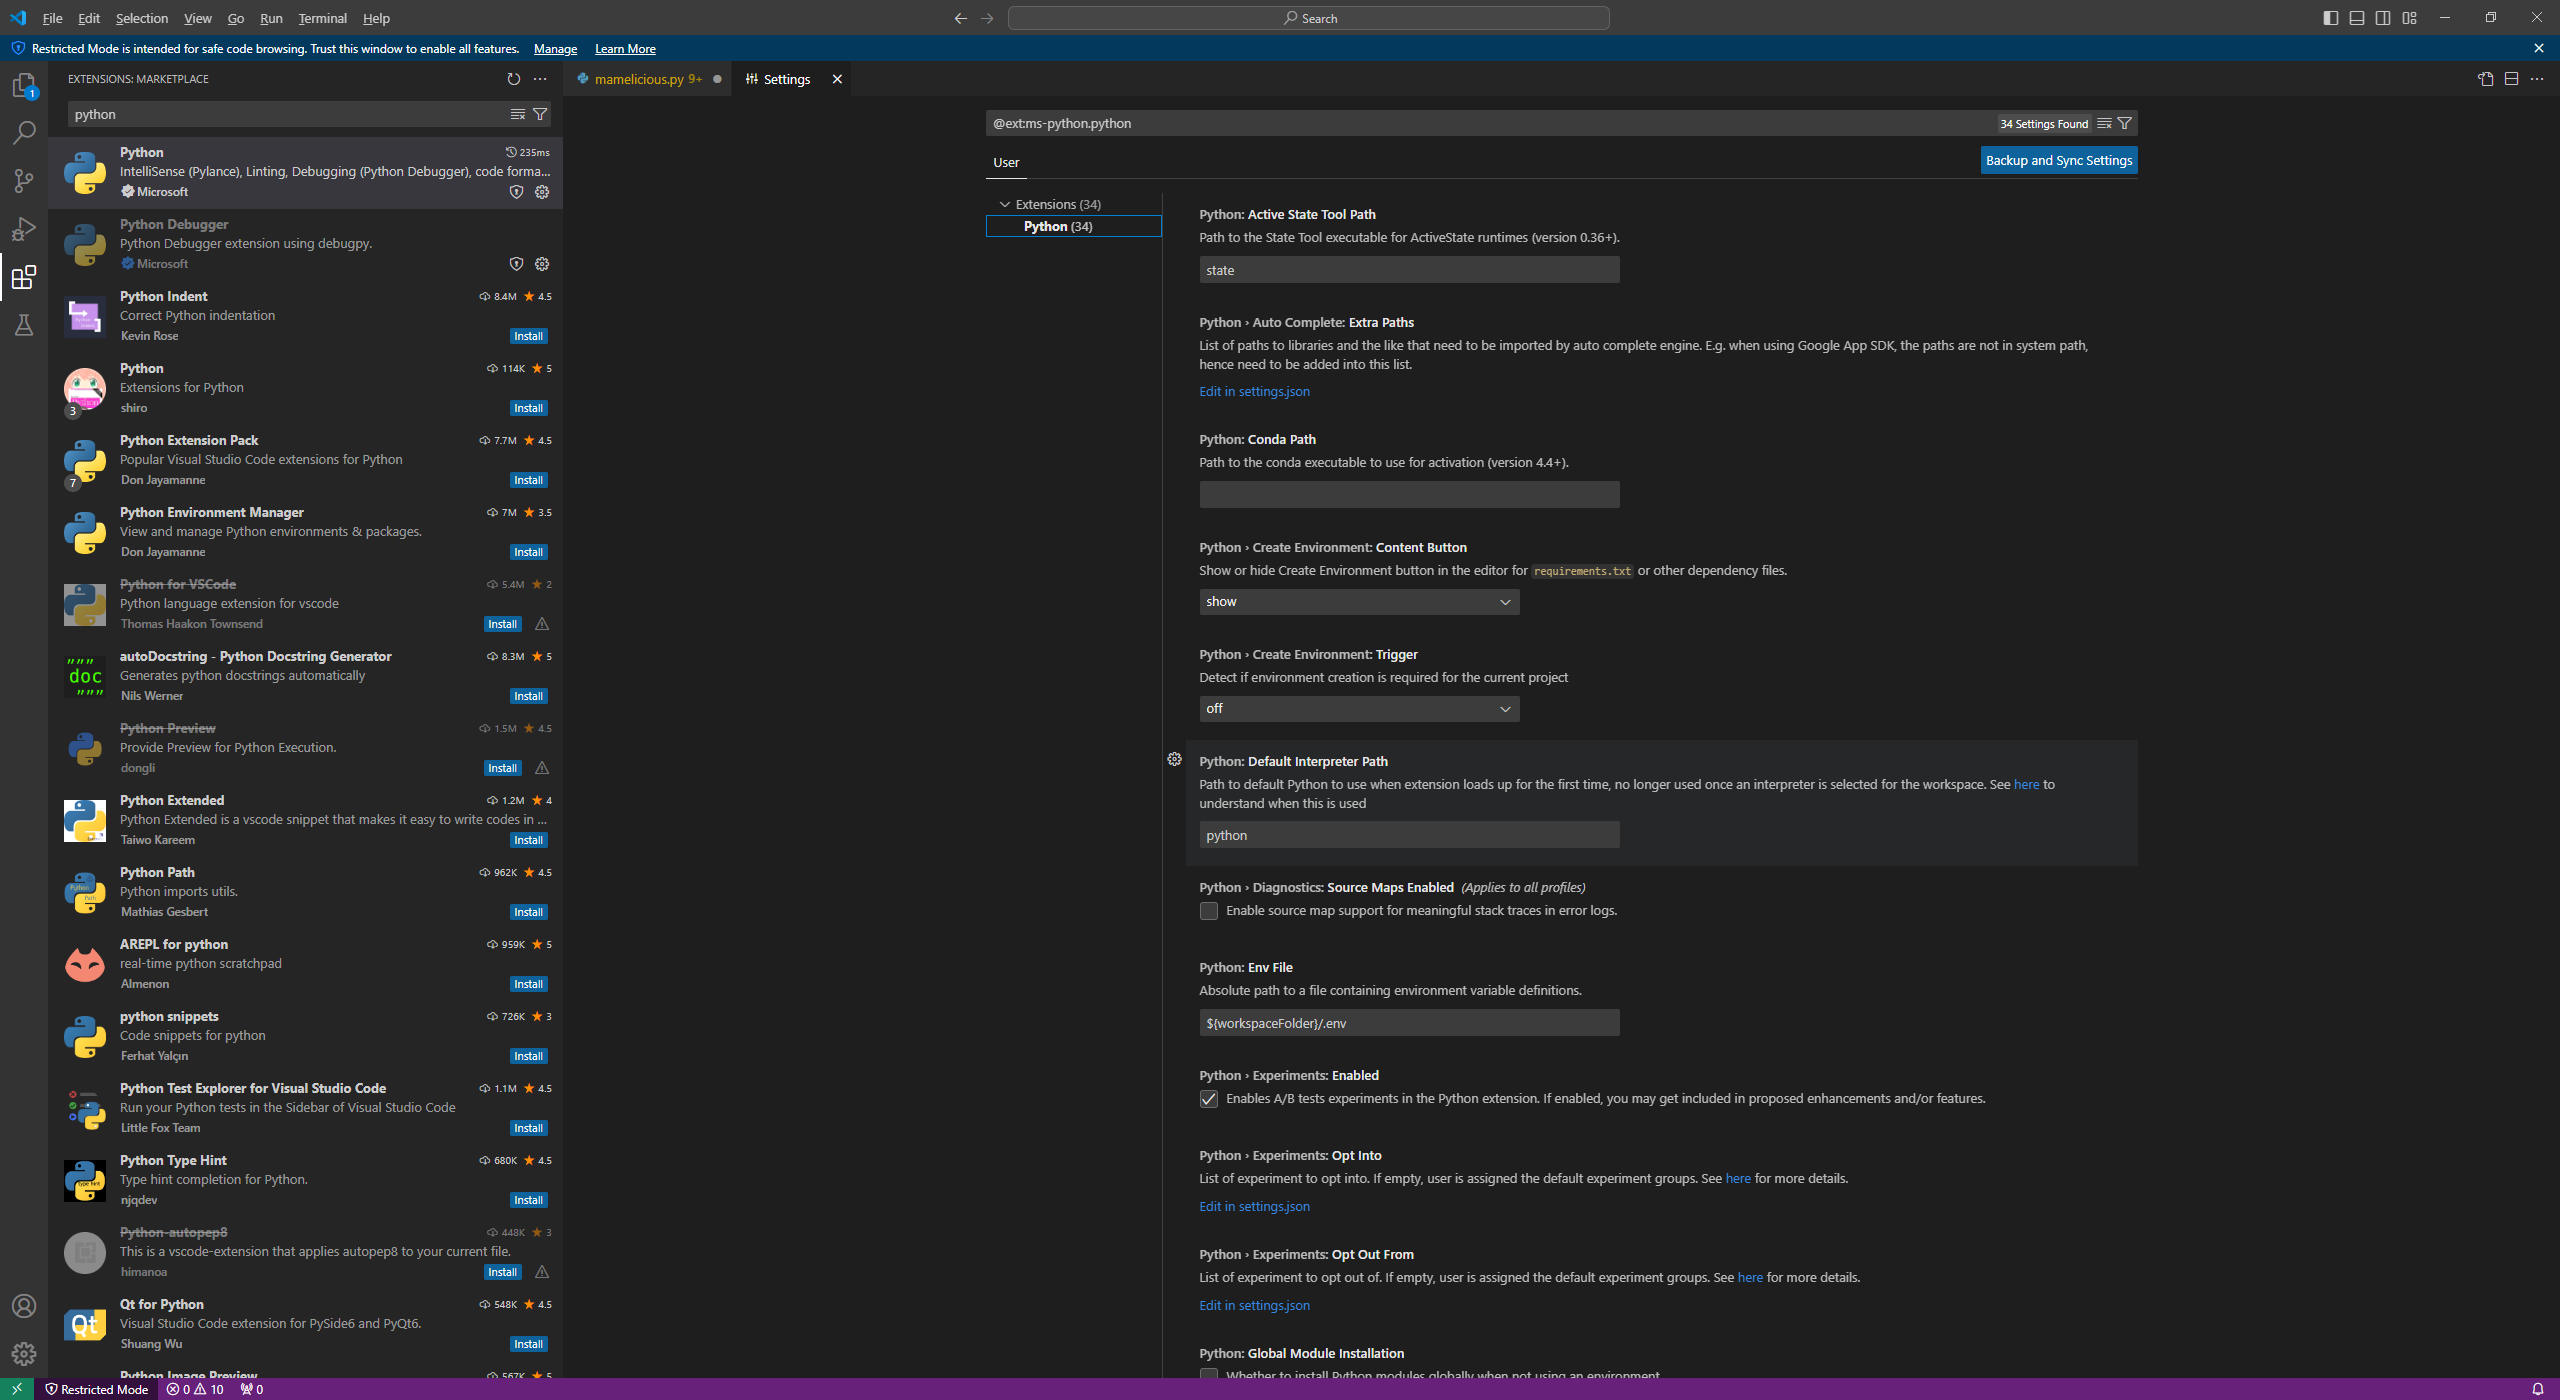Viewport: 2560px width, 1400px height.
Task: Open the Testing flask view
Action: tap(24, 325)
